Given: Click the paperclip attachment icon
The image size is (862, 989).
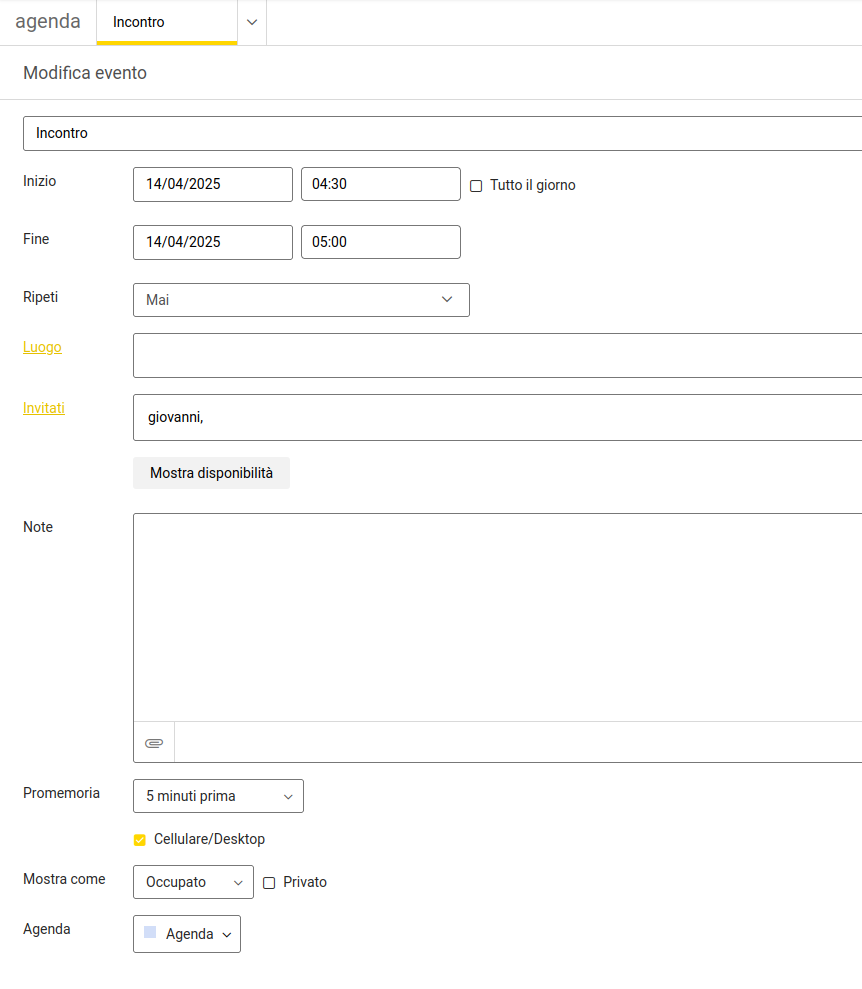Looking at the screenshot, I should tap(154, 743).
